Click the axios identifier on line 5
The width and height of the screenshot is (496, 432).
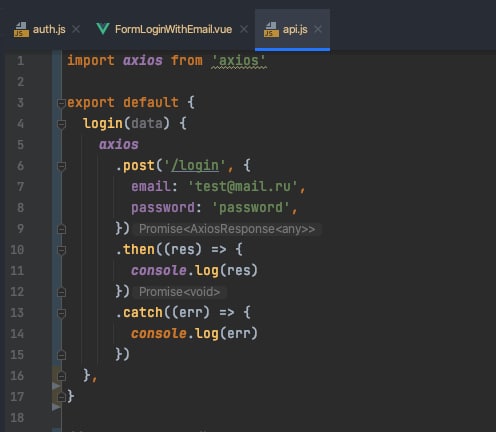[119, 145]
